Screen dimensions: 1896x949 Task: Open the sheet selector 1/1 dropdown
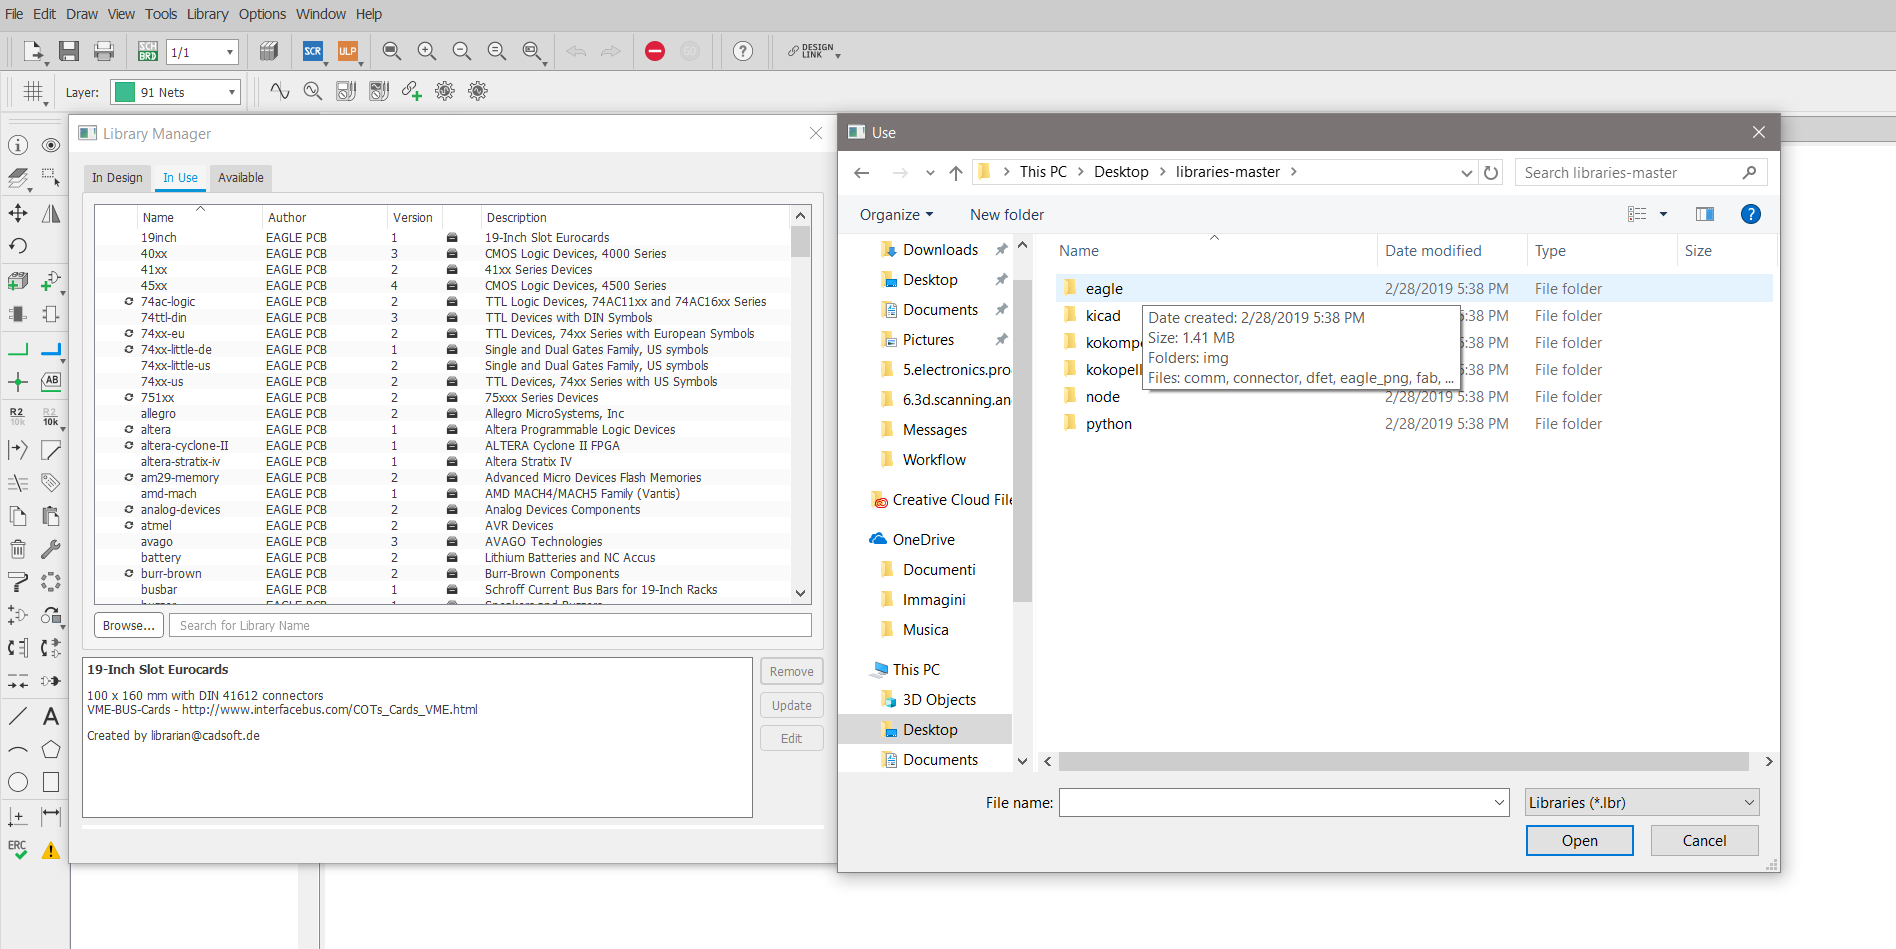pos(202,52)
